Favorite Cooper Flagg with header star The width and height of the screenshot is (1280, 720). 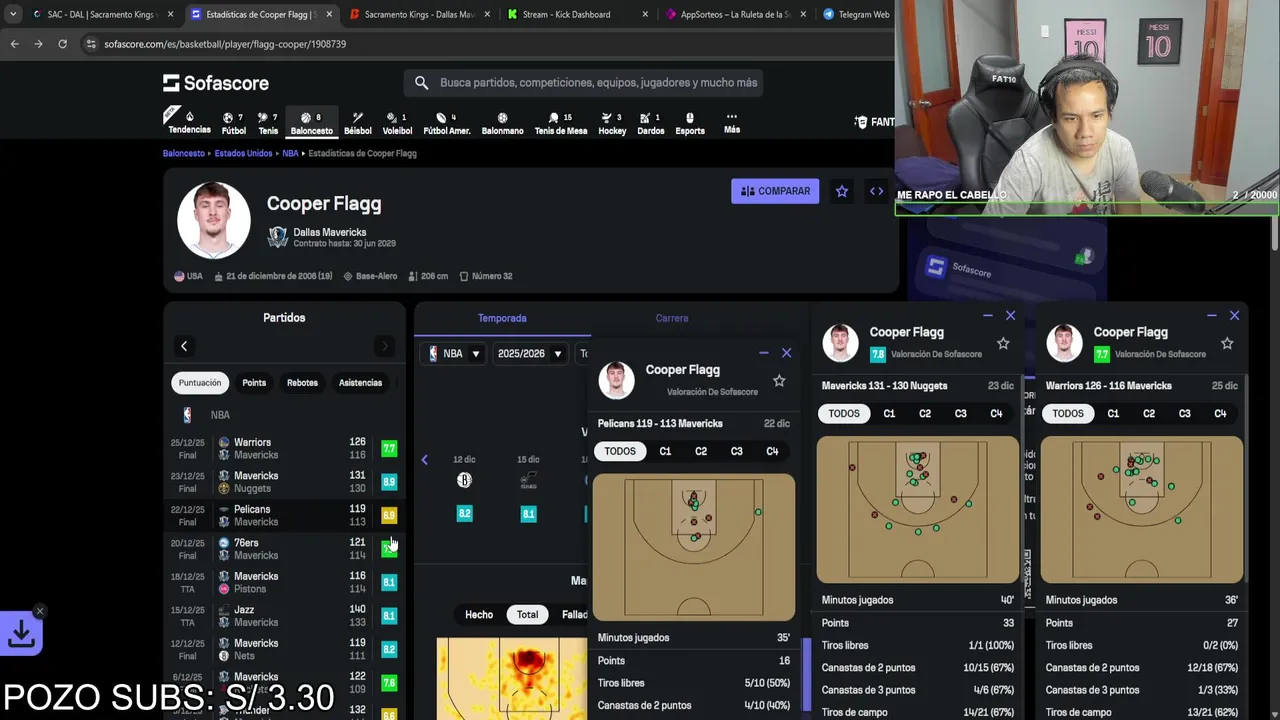click(x=842, y=191)
